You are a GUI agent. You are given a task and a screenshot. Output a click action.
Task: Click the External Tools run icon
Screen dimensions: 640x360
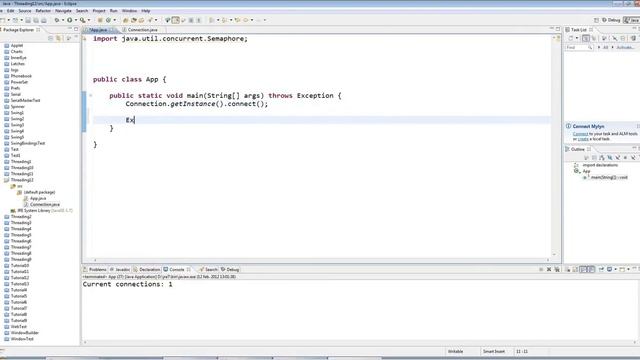[83, 20]
